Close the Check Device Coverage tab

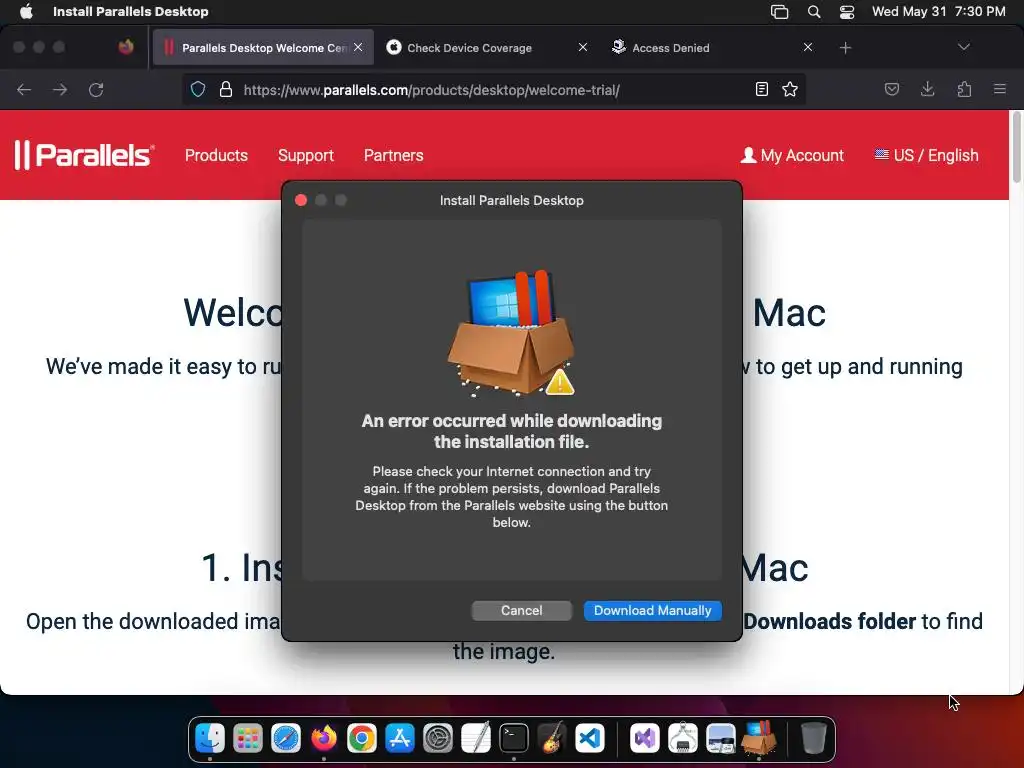tap(583, 47)
